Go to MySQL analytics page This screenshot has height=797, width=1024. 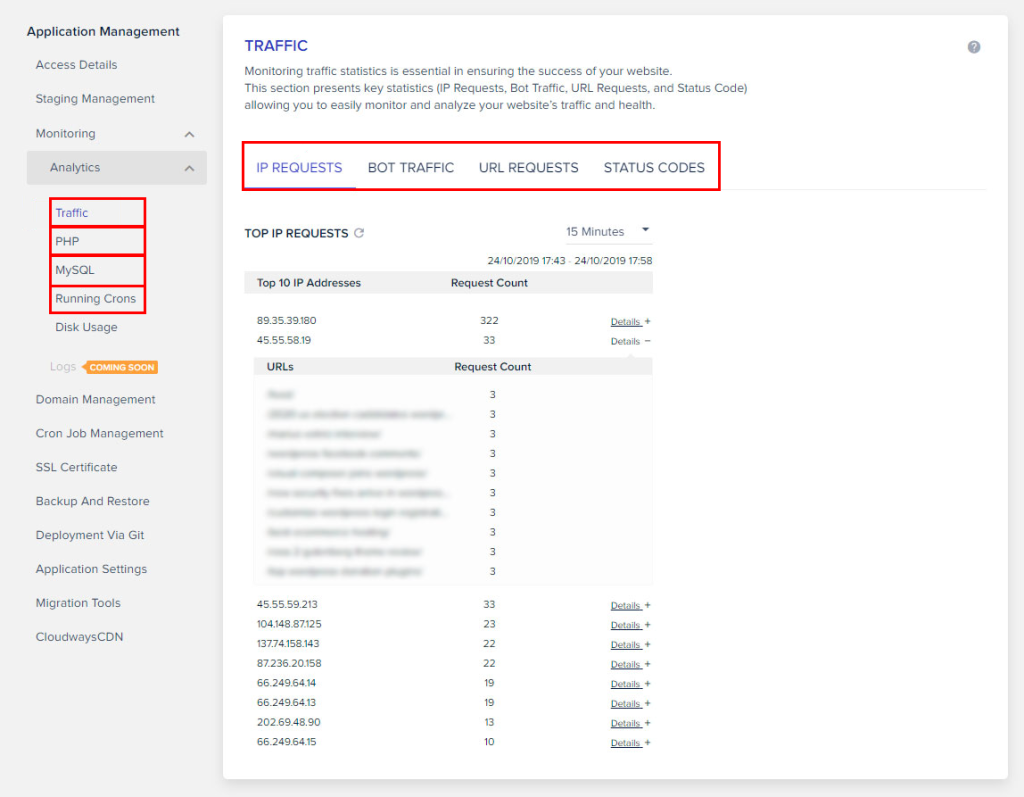point(75,270)
